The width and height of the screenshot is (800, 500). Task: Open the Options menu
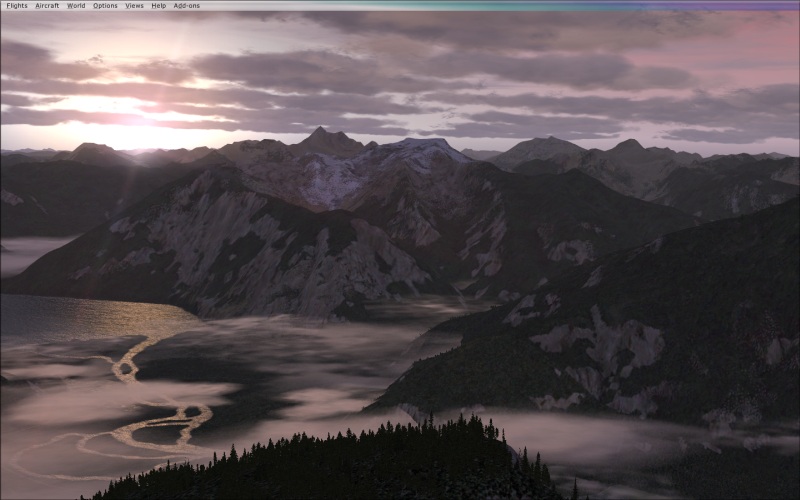coord(105,6)
